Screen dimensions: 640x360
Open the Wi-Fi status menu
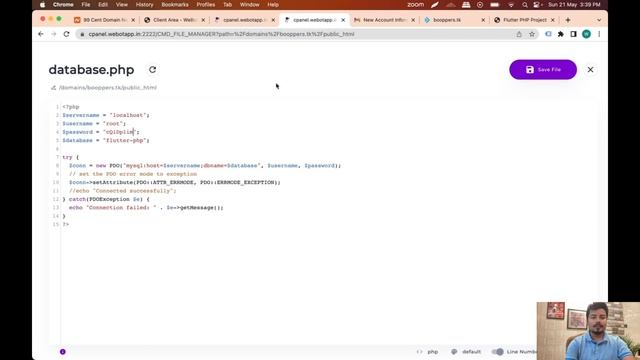[x=511, y=4]
